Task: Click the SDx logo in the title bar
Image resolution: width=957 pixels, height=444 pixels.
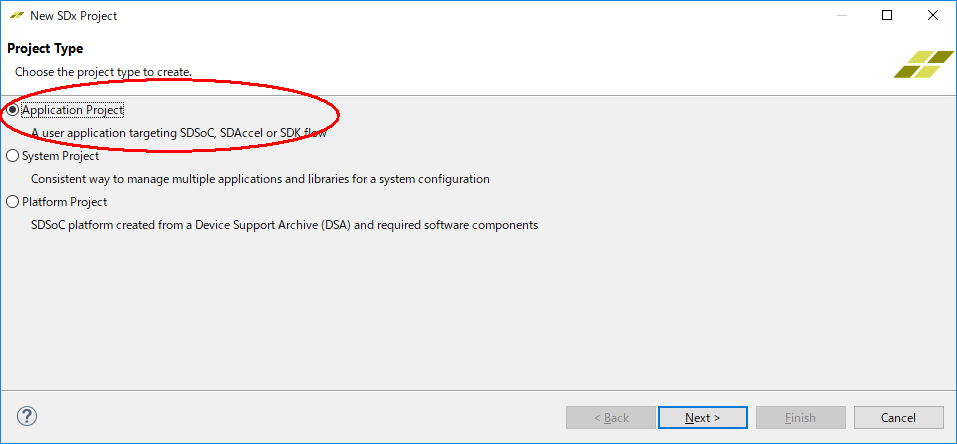Action: click(x=15, y=16)
